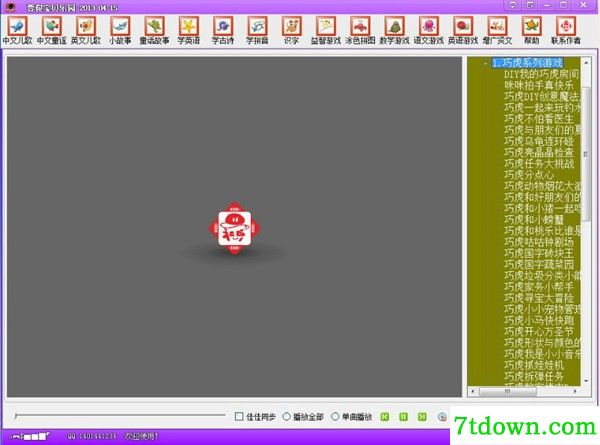Toggle the 佳佳同步 checkbox
Image resolution: width=600 pixels, height=445 pixels.
pyautogui.click(x=239, y=416)
